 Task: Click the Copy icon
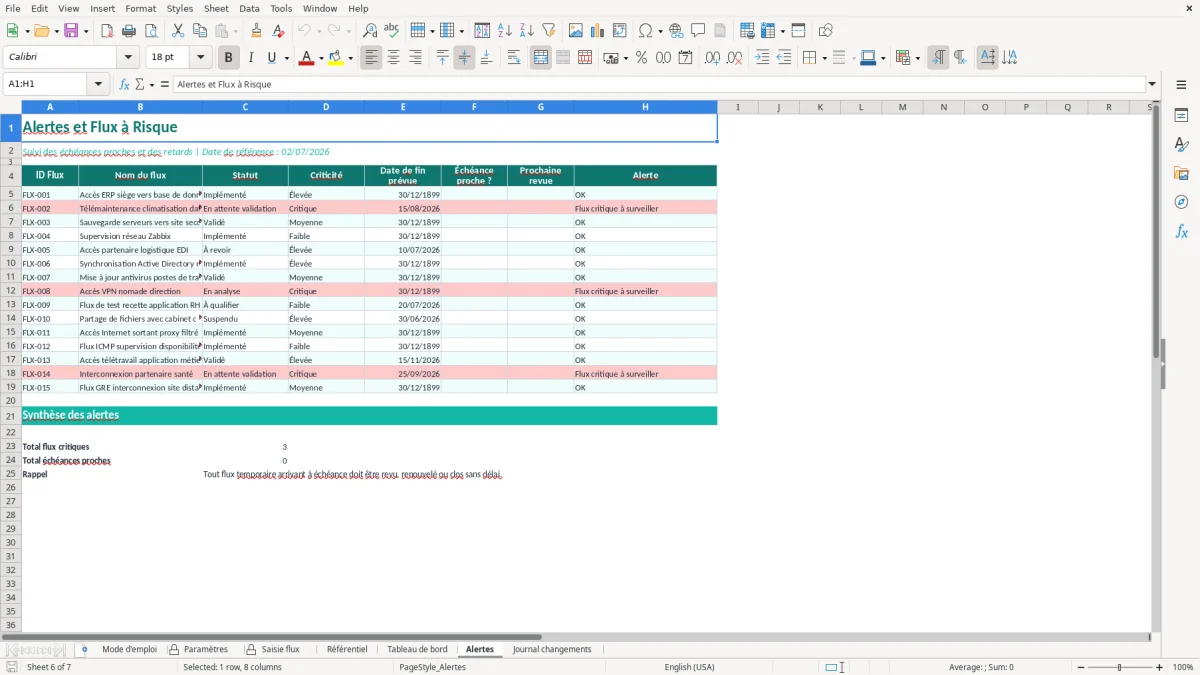click(200, 31)
